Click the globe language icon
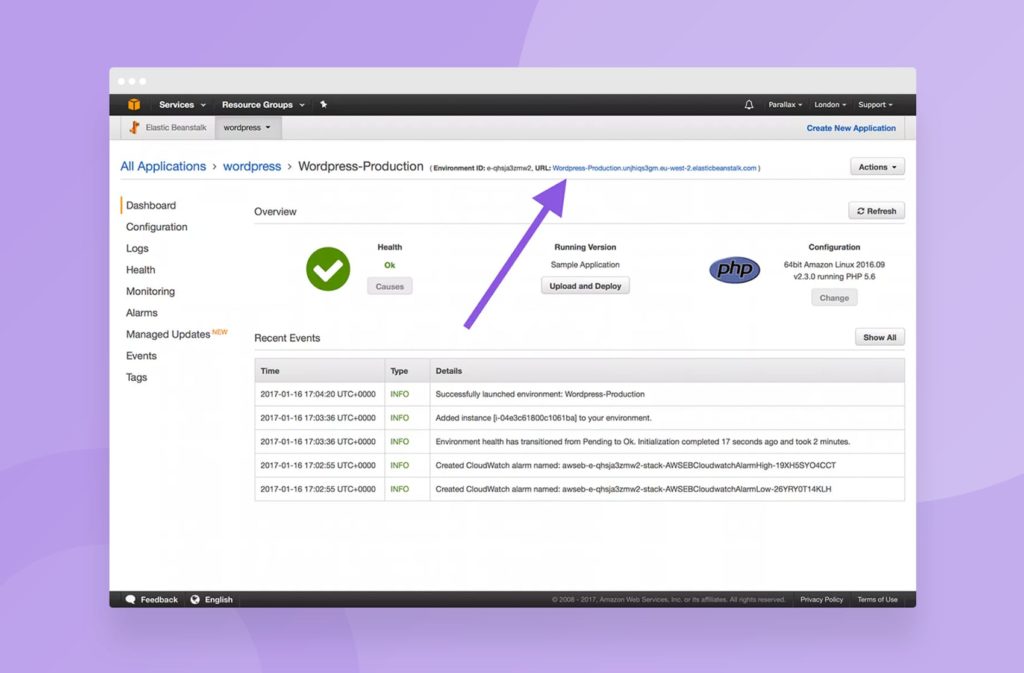This screenshot has height=673, width=1024. click(x=195, y=599)
